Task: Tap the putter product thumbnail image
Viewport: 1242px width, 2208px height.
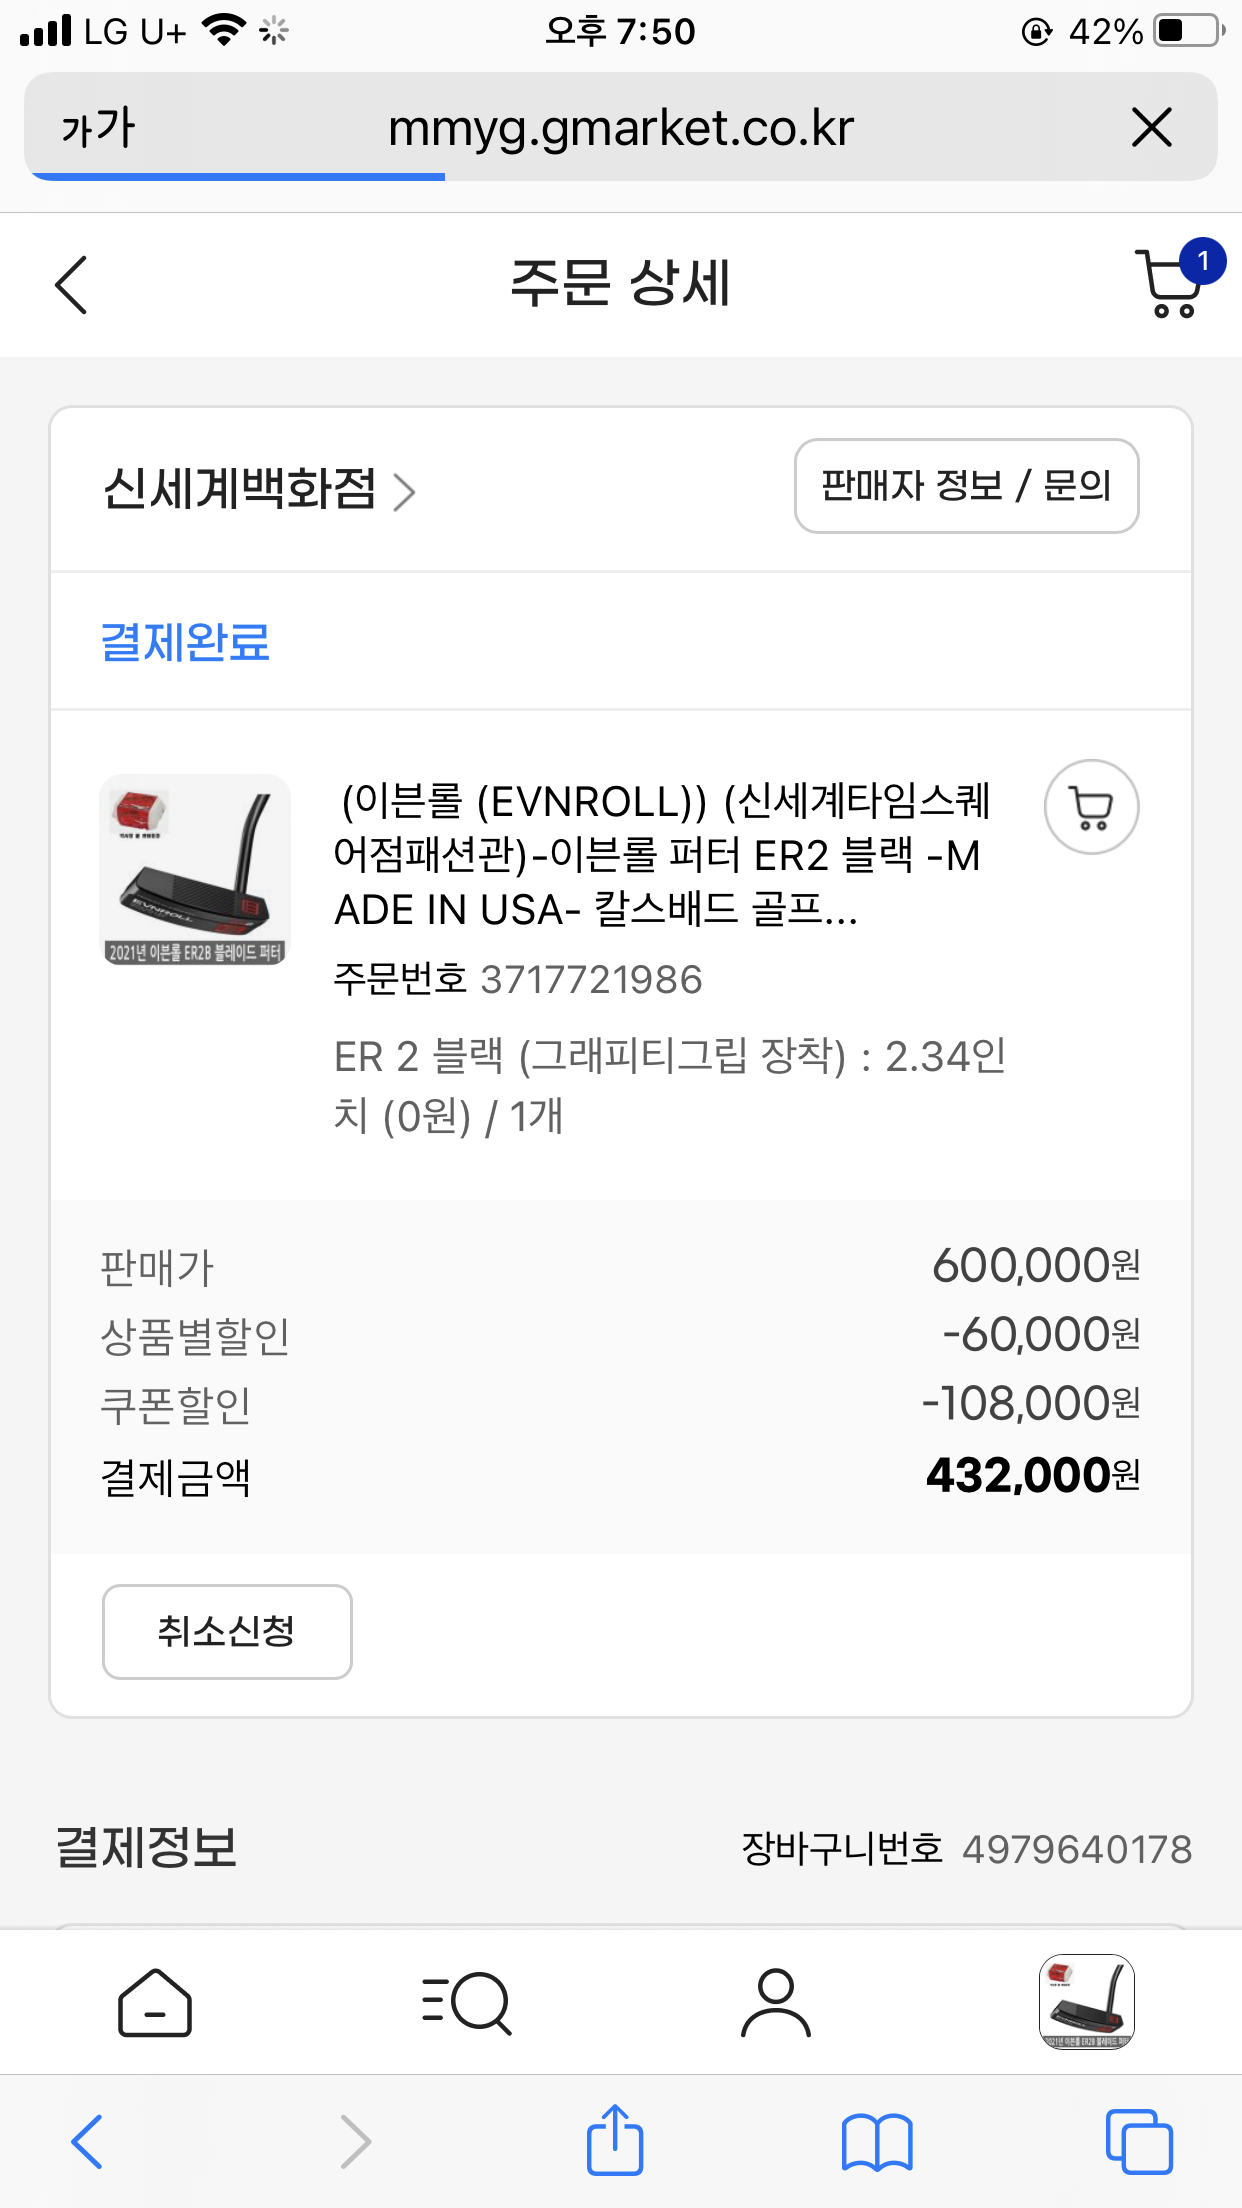Action: (x=195, y=869)
